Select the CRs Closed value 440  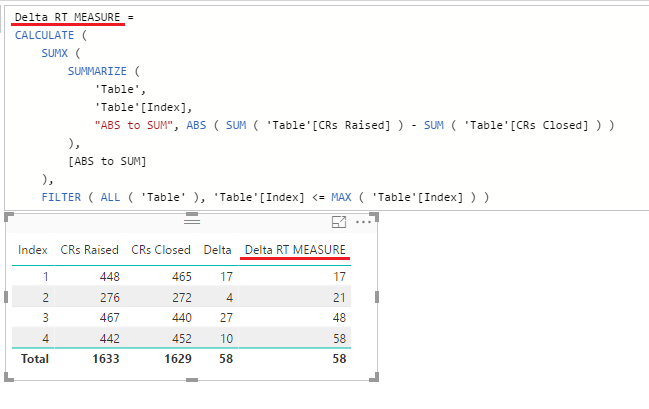(182, 318)
